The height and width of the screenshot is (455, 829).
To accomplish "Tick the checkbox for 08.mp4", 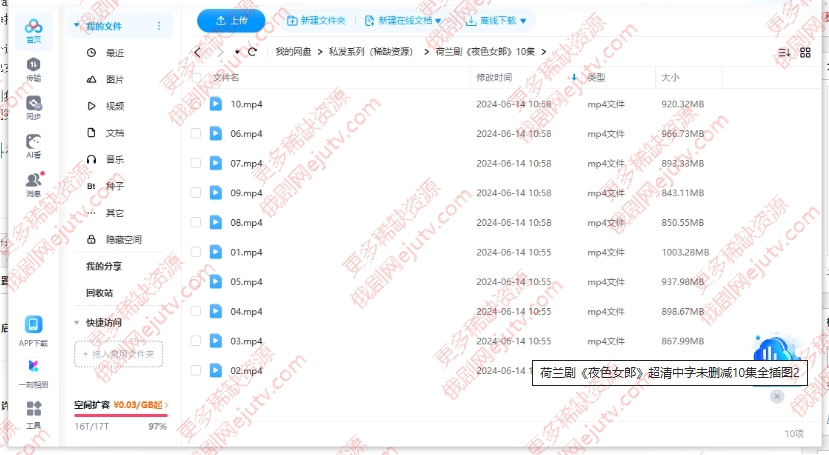I will coord(196,222).
